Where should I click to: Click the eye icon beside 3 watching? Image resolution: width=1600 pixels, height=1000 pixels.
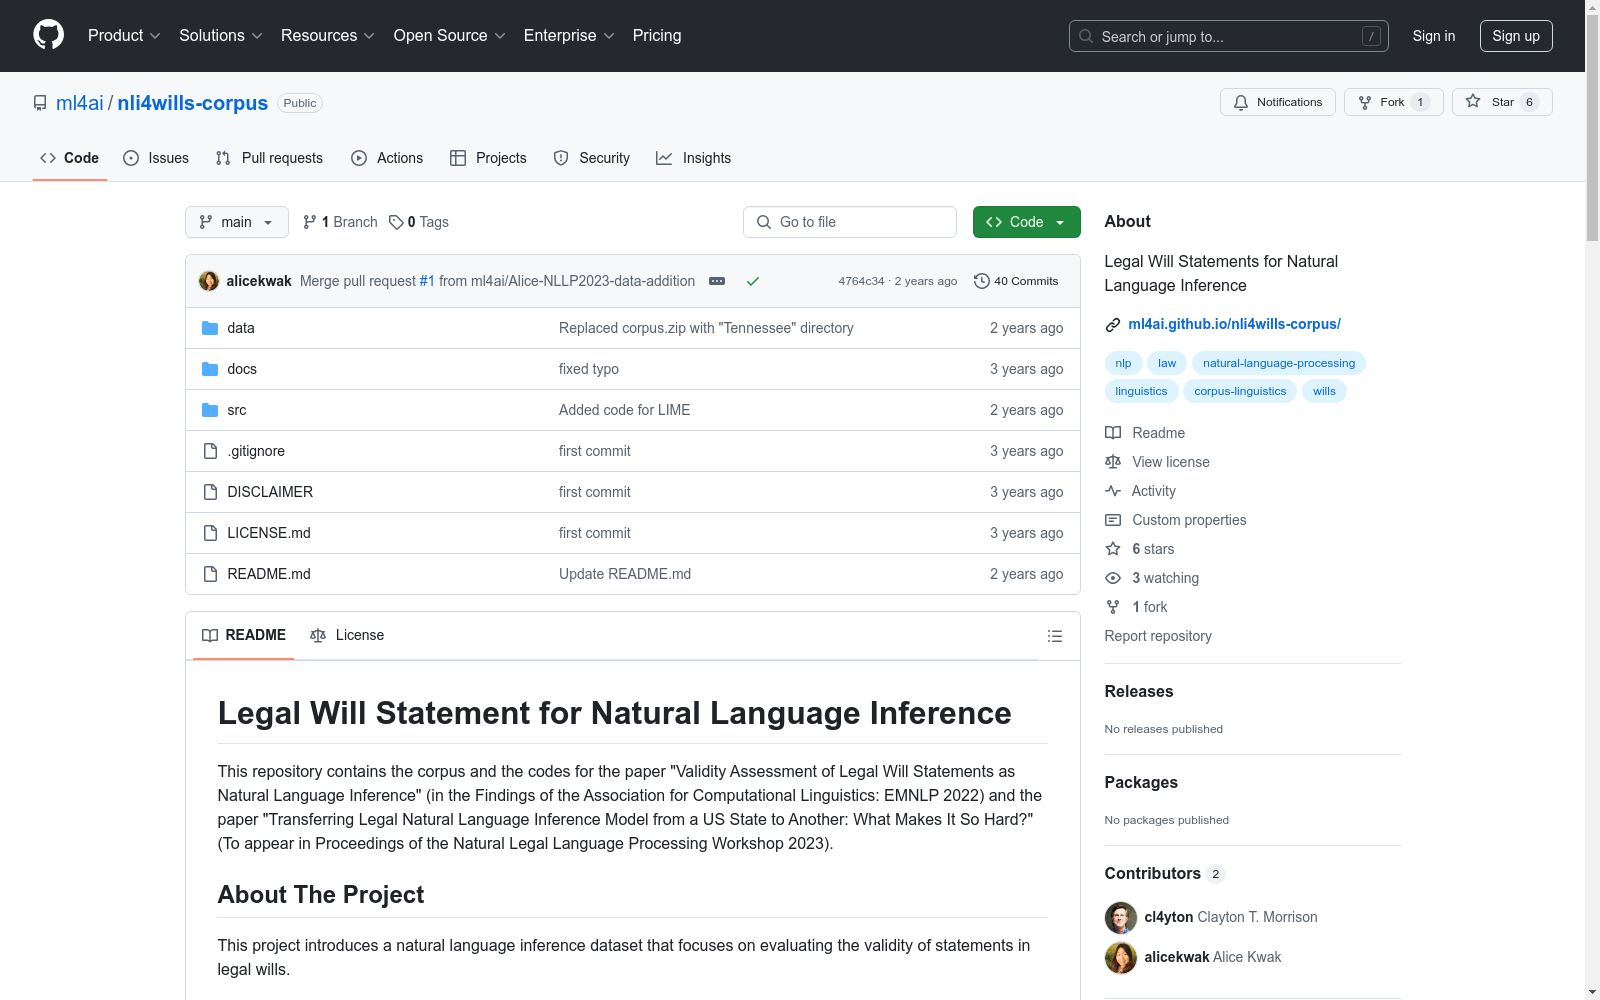[x=1113, y=578]
